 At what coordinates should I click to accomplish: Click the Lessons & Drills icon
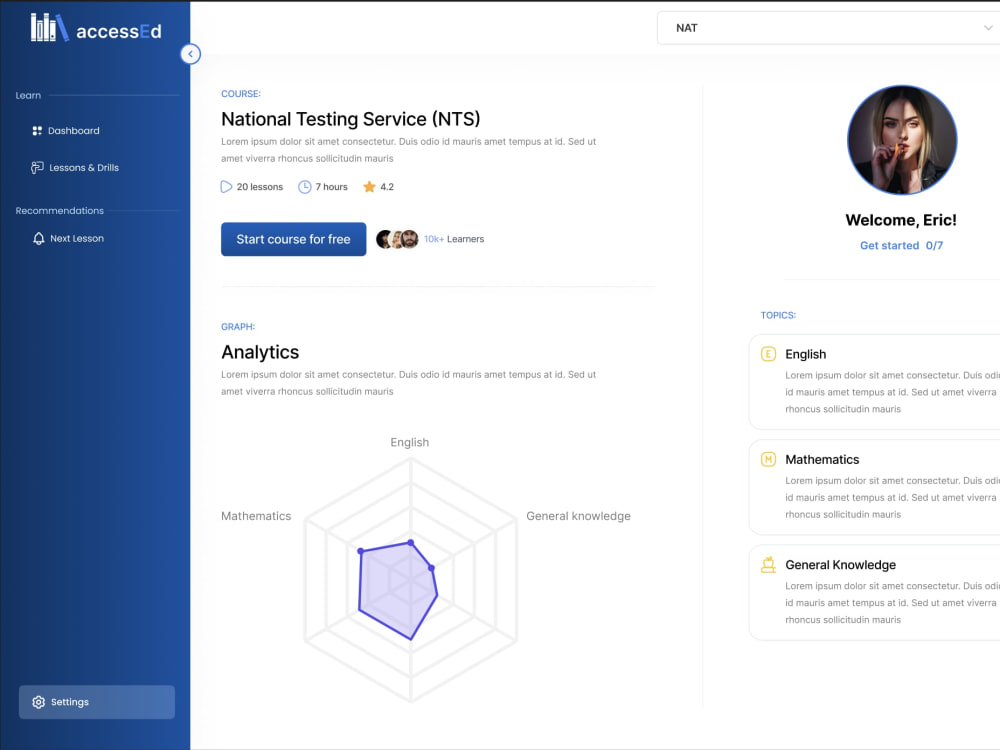point(37,168)
